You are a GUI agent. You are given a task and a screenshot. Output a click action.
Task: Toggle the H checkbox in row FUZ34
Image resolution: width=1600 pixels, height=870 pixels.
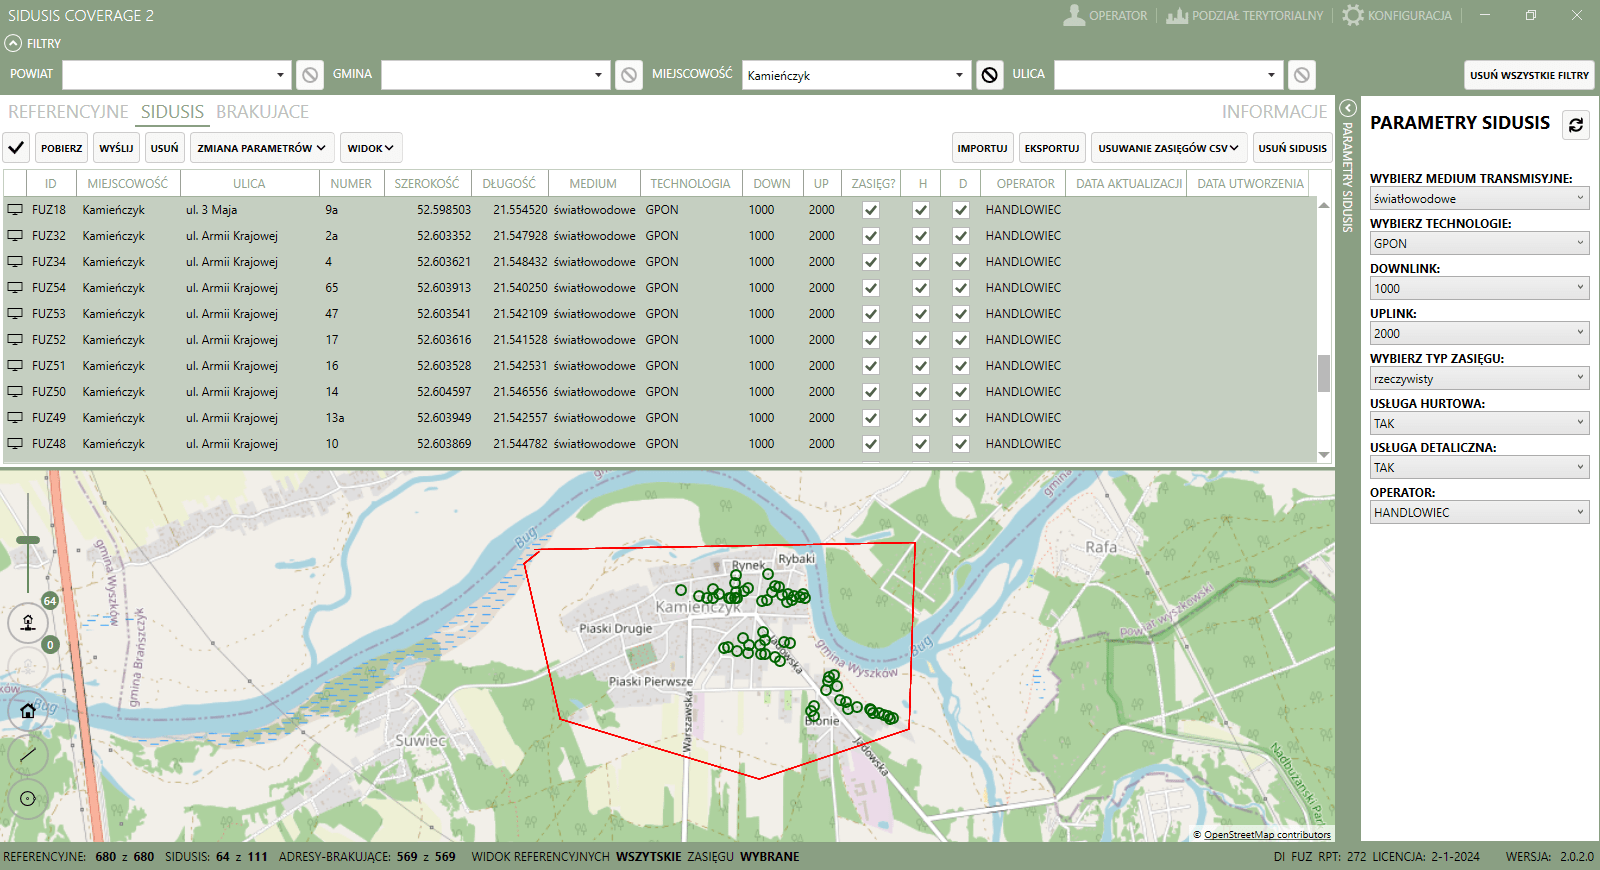[921, 262]
